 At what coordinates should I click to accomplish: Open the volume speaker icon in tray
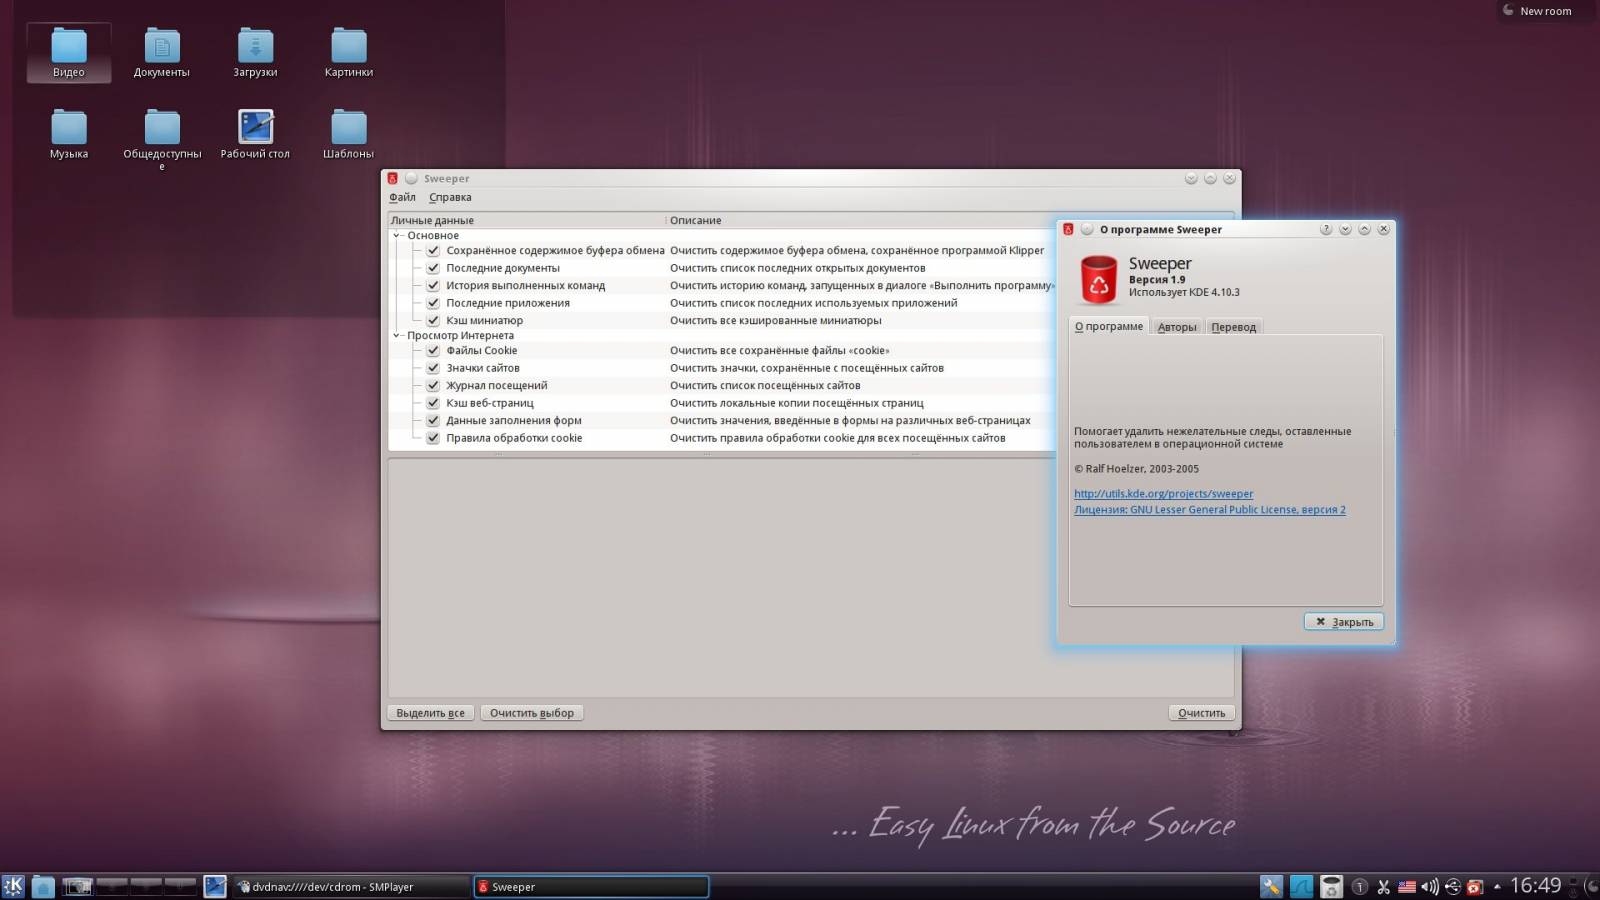[1430, 887]
